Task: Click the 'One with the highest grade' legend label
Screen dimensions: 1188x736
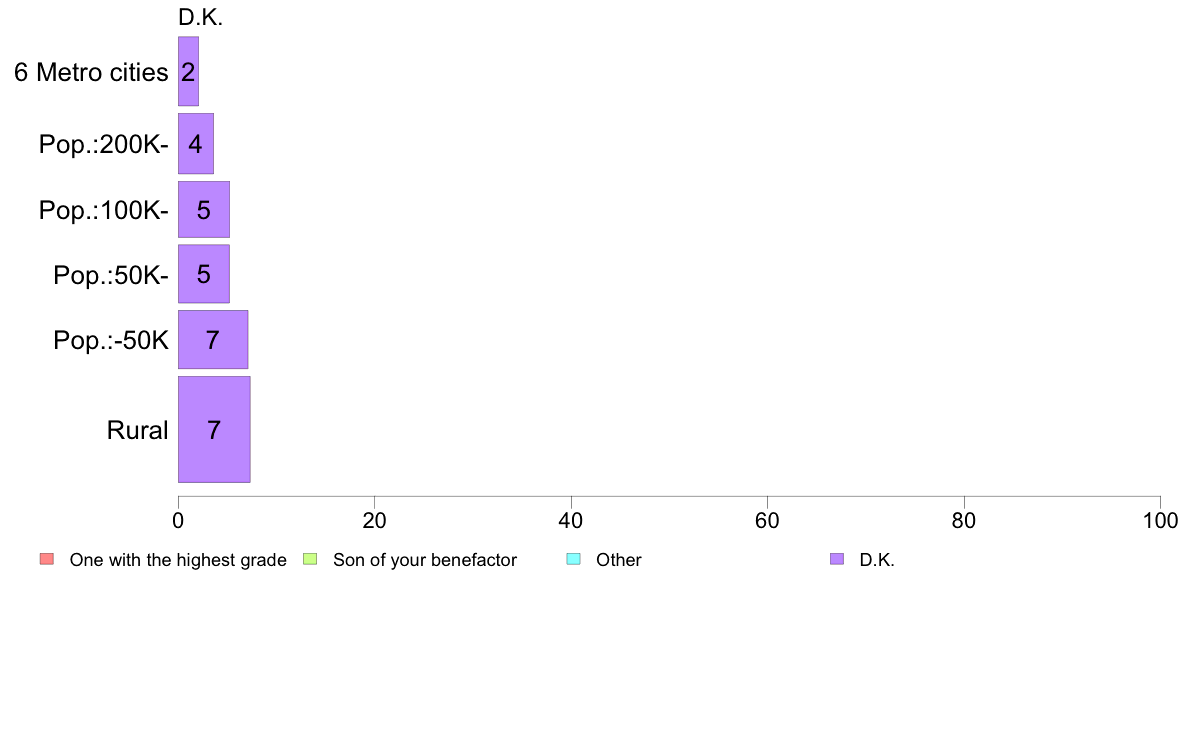Action: point(178,560)
